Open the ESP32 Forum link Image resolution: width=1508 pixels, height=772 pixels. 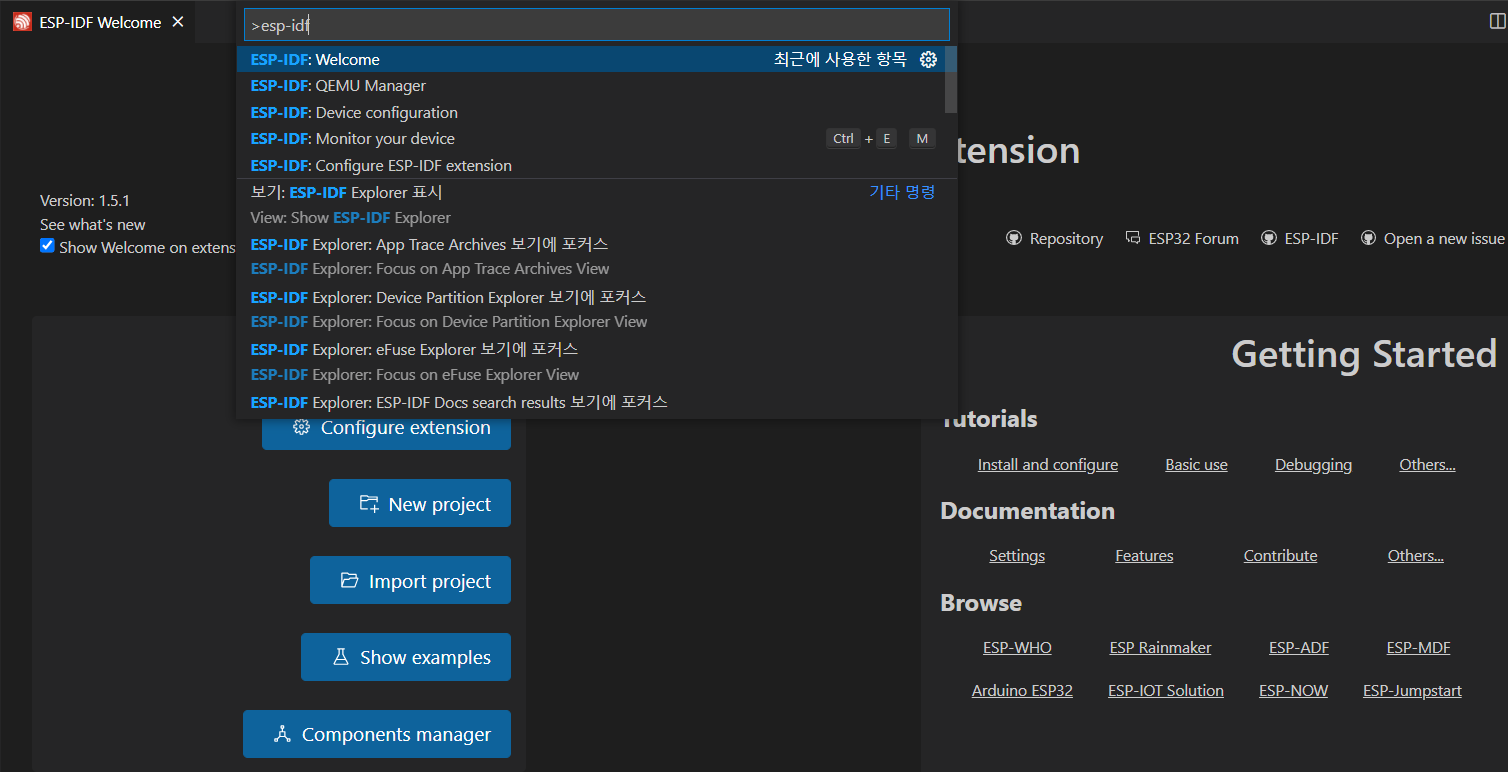[x=1193, y=239]
